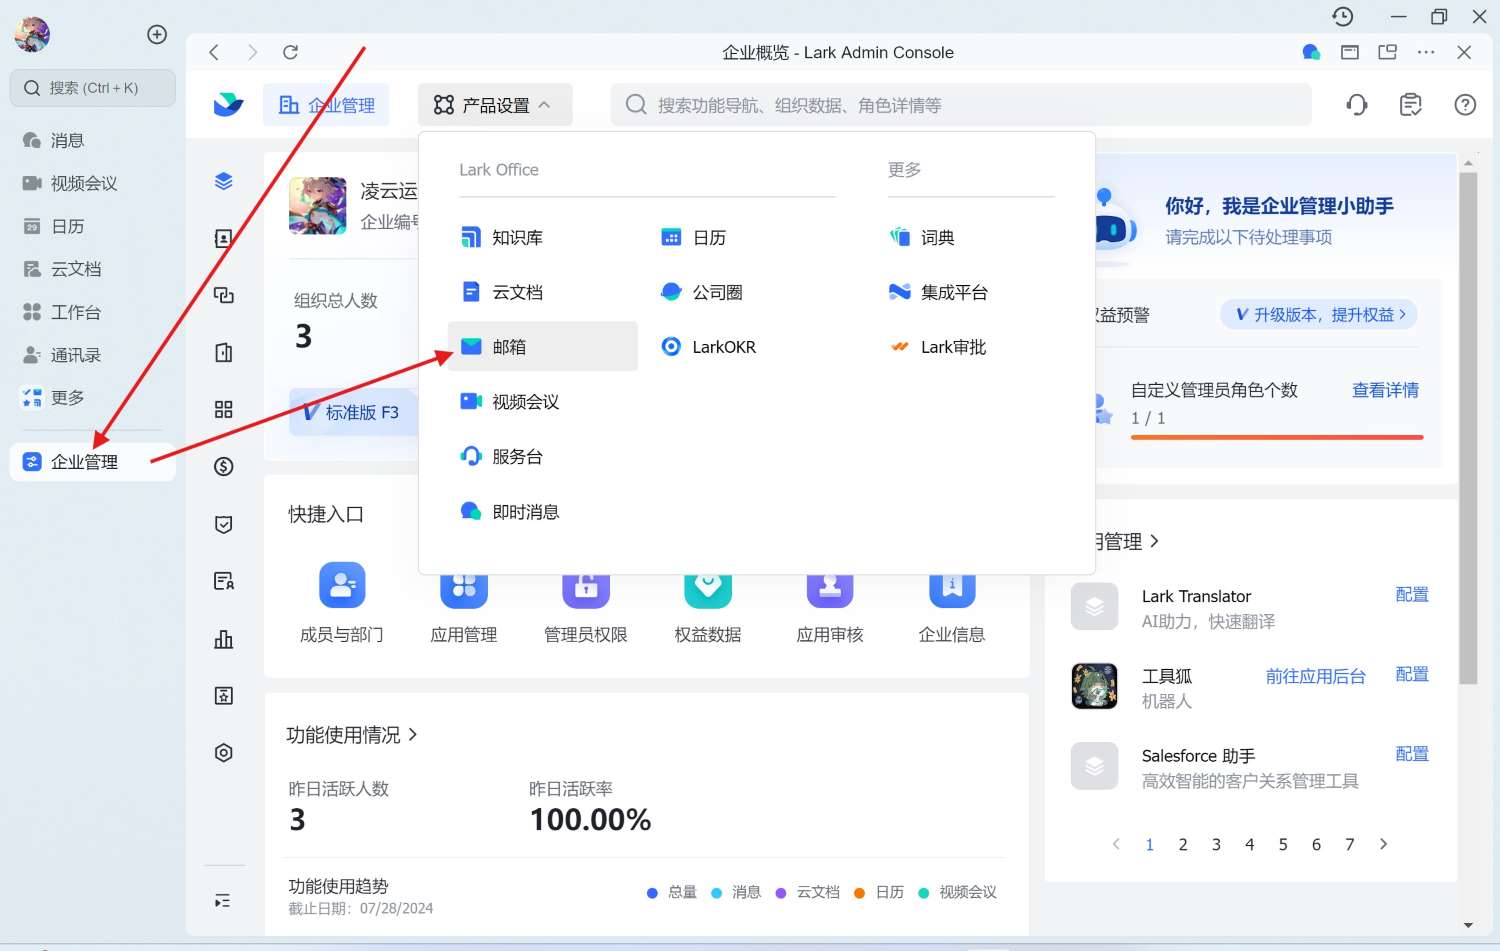Toggle the 云文档 legend item in chart
The image size is (1500, 951).
[808, 892]
